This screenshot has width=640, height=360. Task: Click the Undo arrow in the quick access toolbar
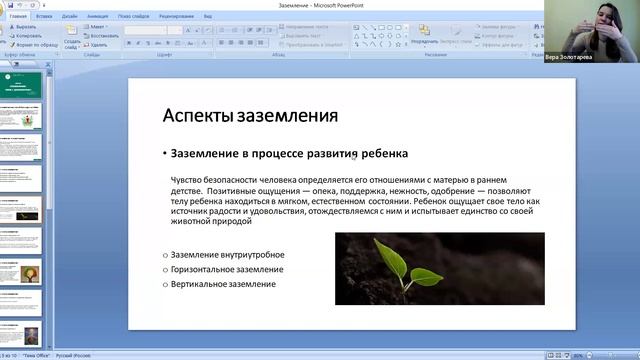19,5
